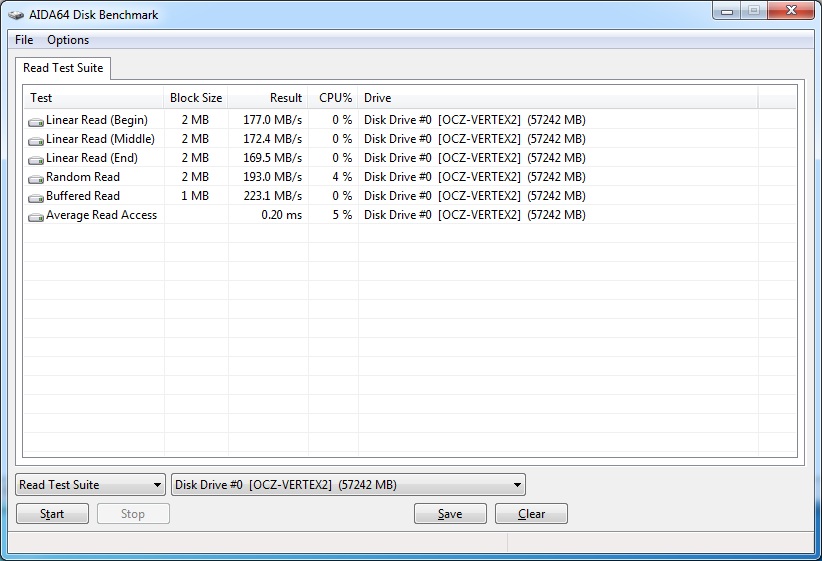Image resolution: width=822 pixels, height=561 pixels.
Task: Open the File menu
Action: (24, 40)
